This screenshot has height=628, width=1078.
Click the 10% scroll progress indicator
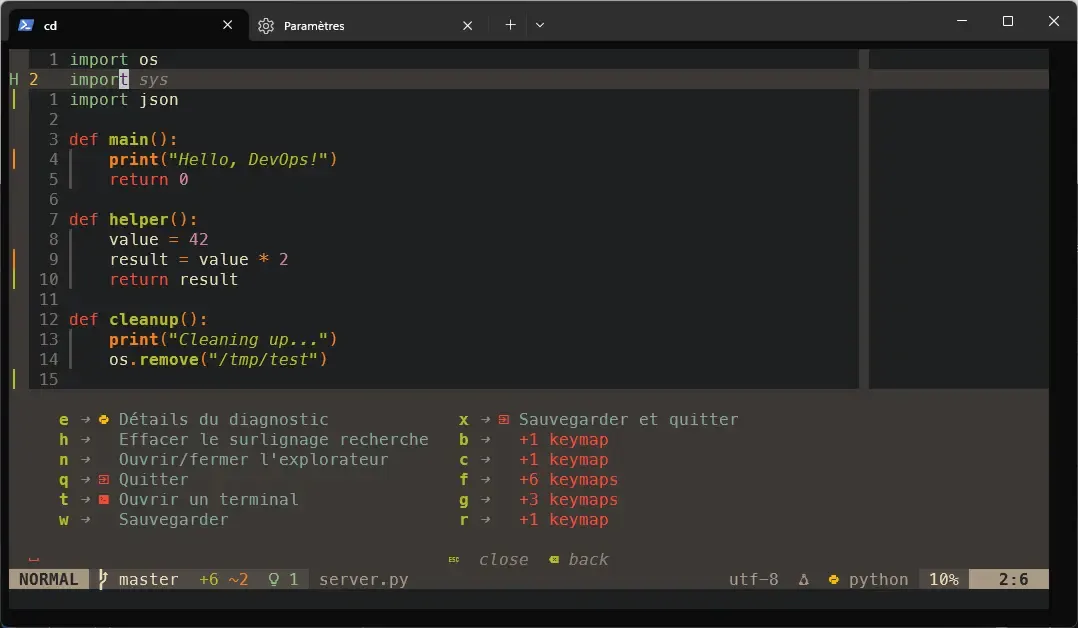coord(943,579)
